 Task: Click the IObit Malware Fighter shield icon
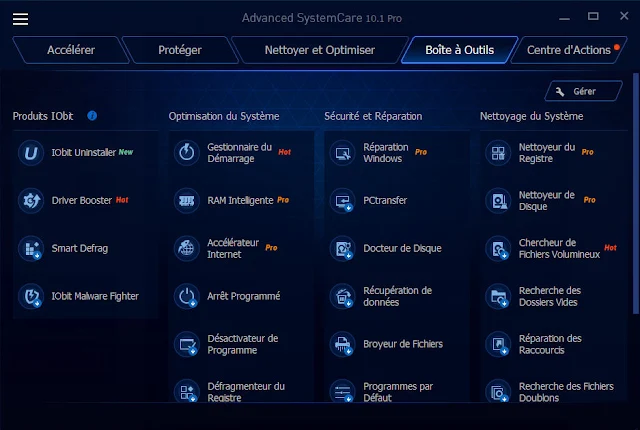click(x=31, y=296)
